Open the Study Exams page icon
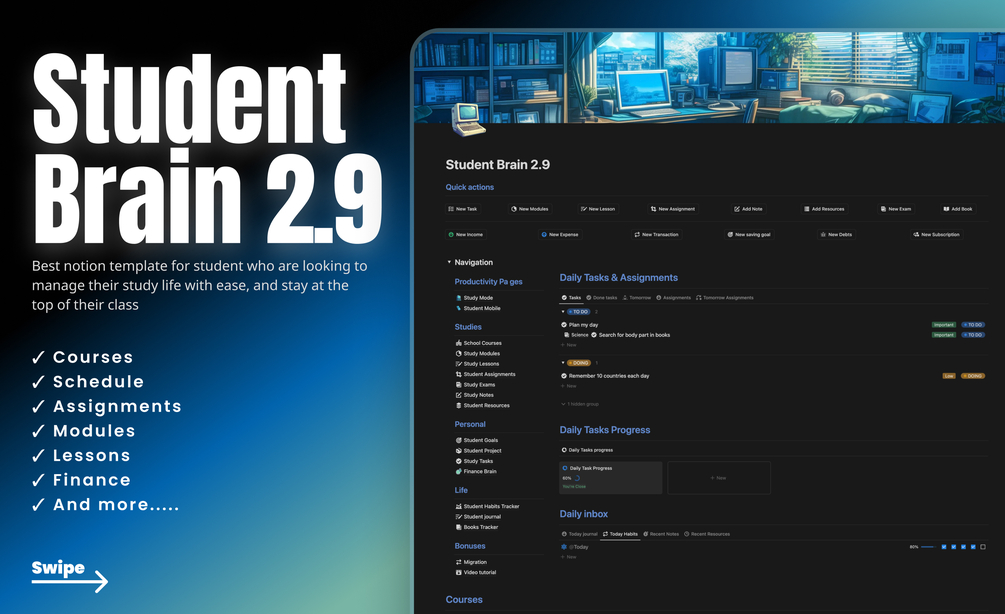This screenshot has height=614, width=1005. click(458, 385)
